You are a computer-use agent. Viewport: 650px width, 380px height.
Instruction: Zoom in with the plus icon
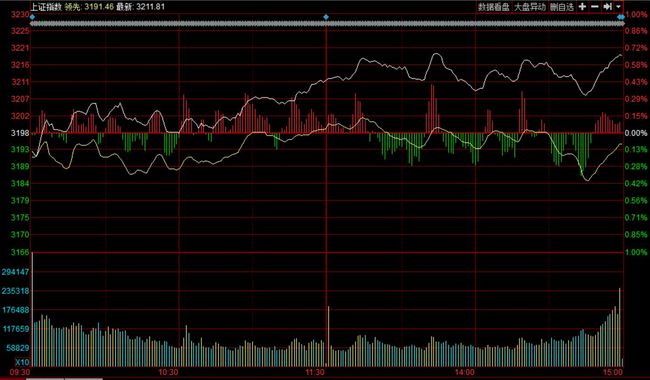click(x=582, y=7)
